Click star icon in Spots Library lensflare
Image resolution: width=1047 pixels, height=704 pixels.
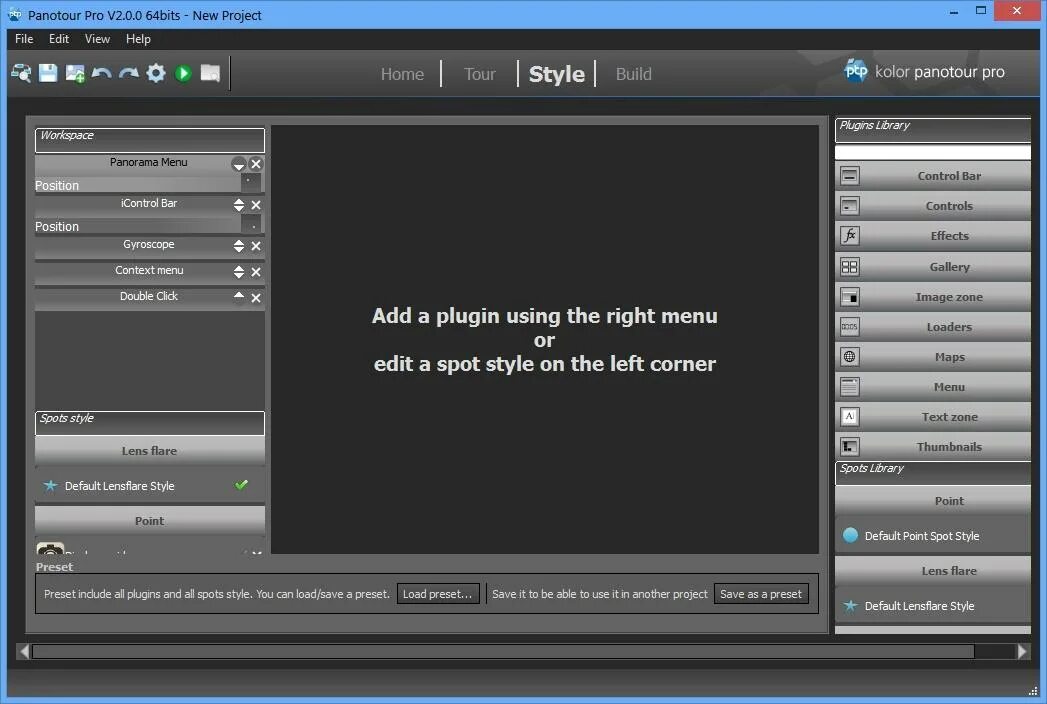pyautogui.click(x=850, y=606)
